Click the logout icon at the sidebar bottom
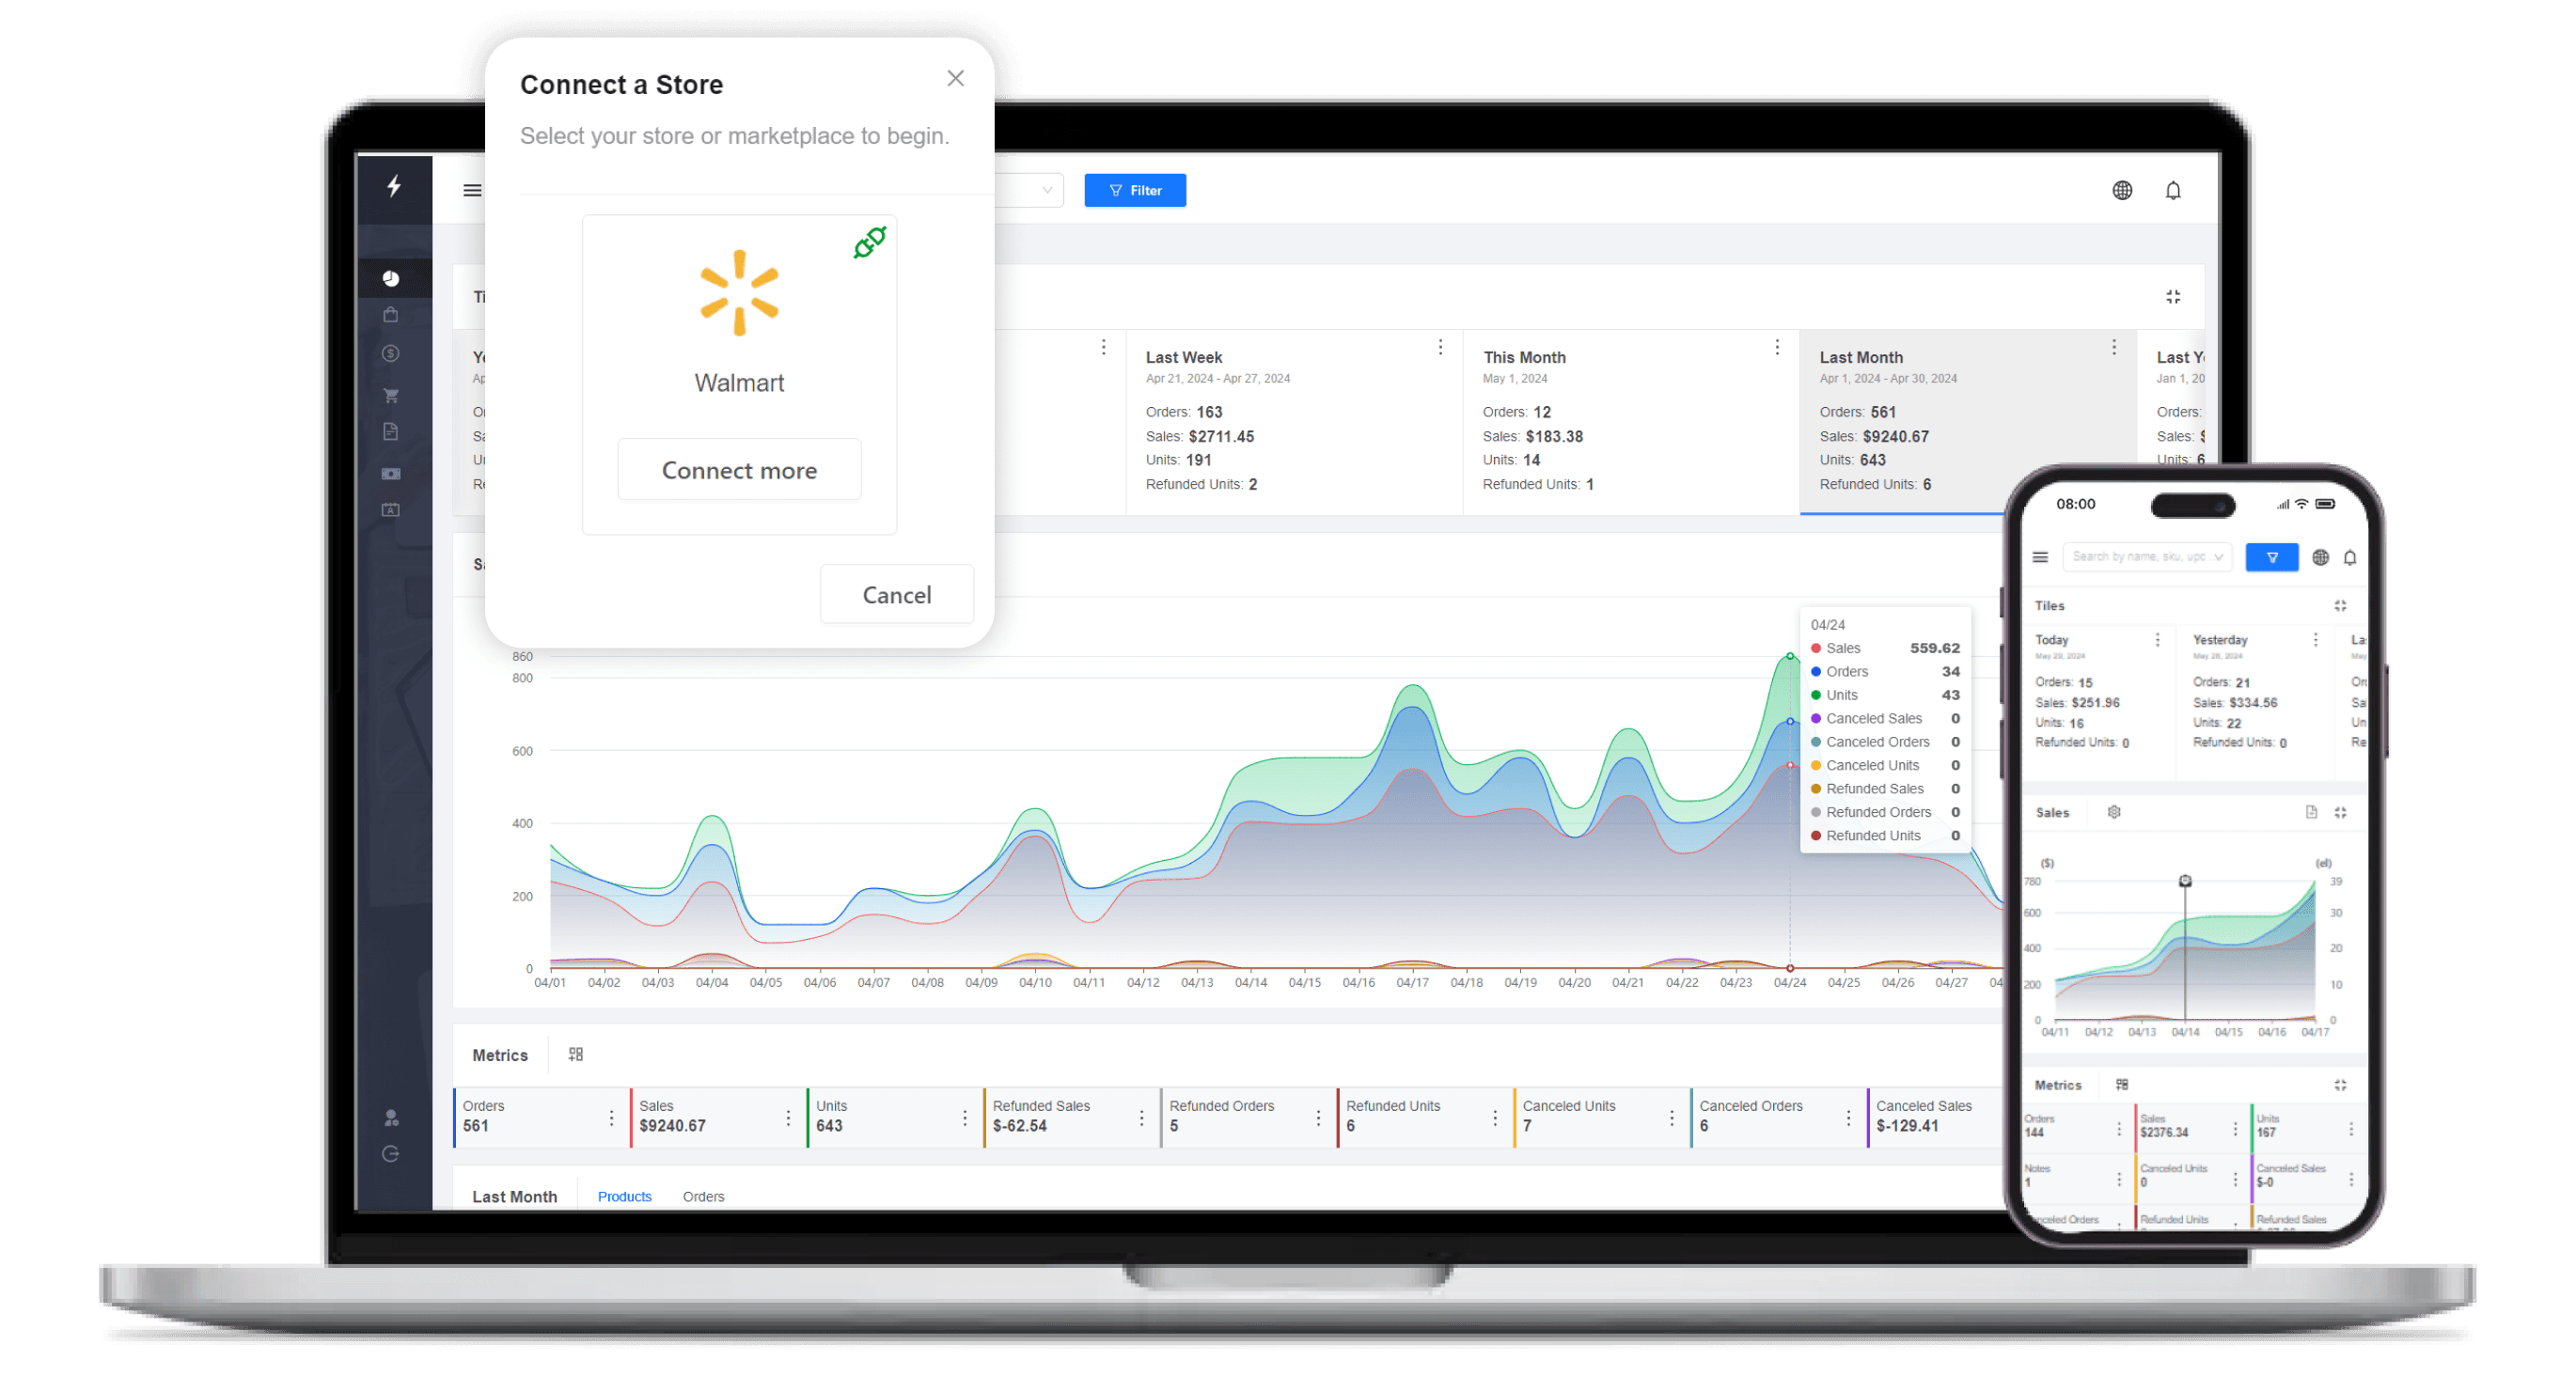The image size is (2576, 1376). (x=391, y=1154)
